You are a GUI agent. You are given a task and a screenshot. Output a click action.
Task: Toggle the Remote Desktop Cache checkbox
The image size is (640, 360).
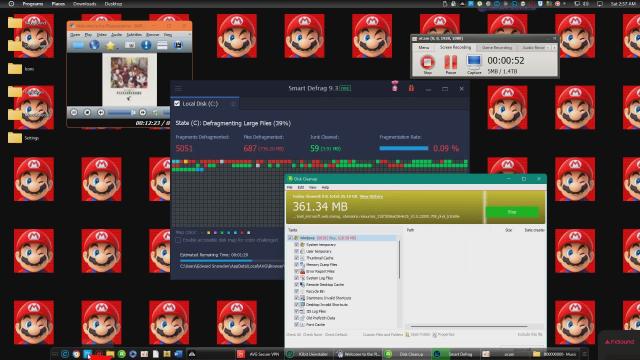tap(297, 284)
